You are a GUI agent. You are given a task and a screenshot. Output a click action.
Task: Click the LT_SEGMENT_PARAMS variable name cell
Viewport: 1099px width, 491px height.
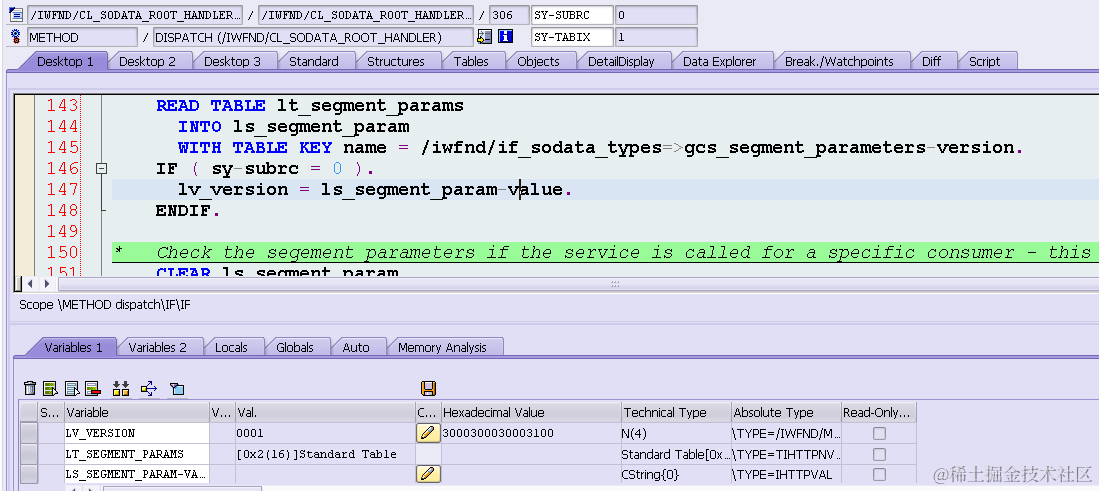(137, 454)
